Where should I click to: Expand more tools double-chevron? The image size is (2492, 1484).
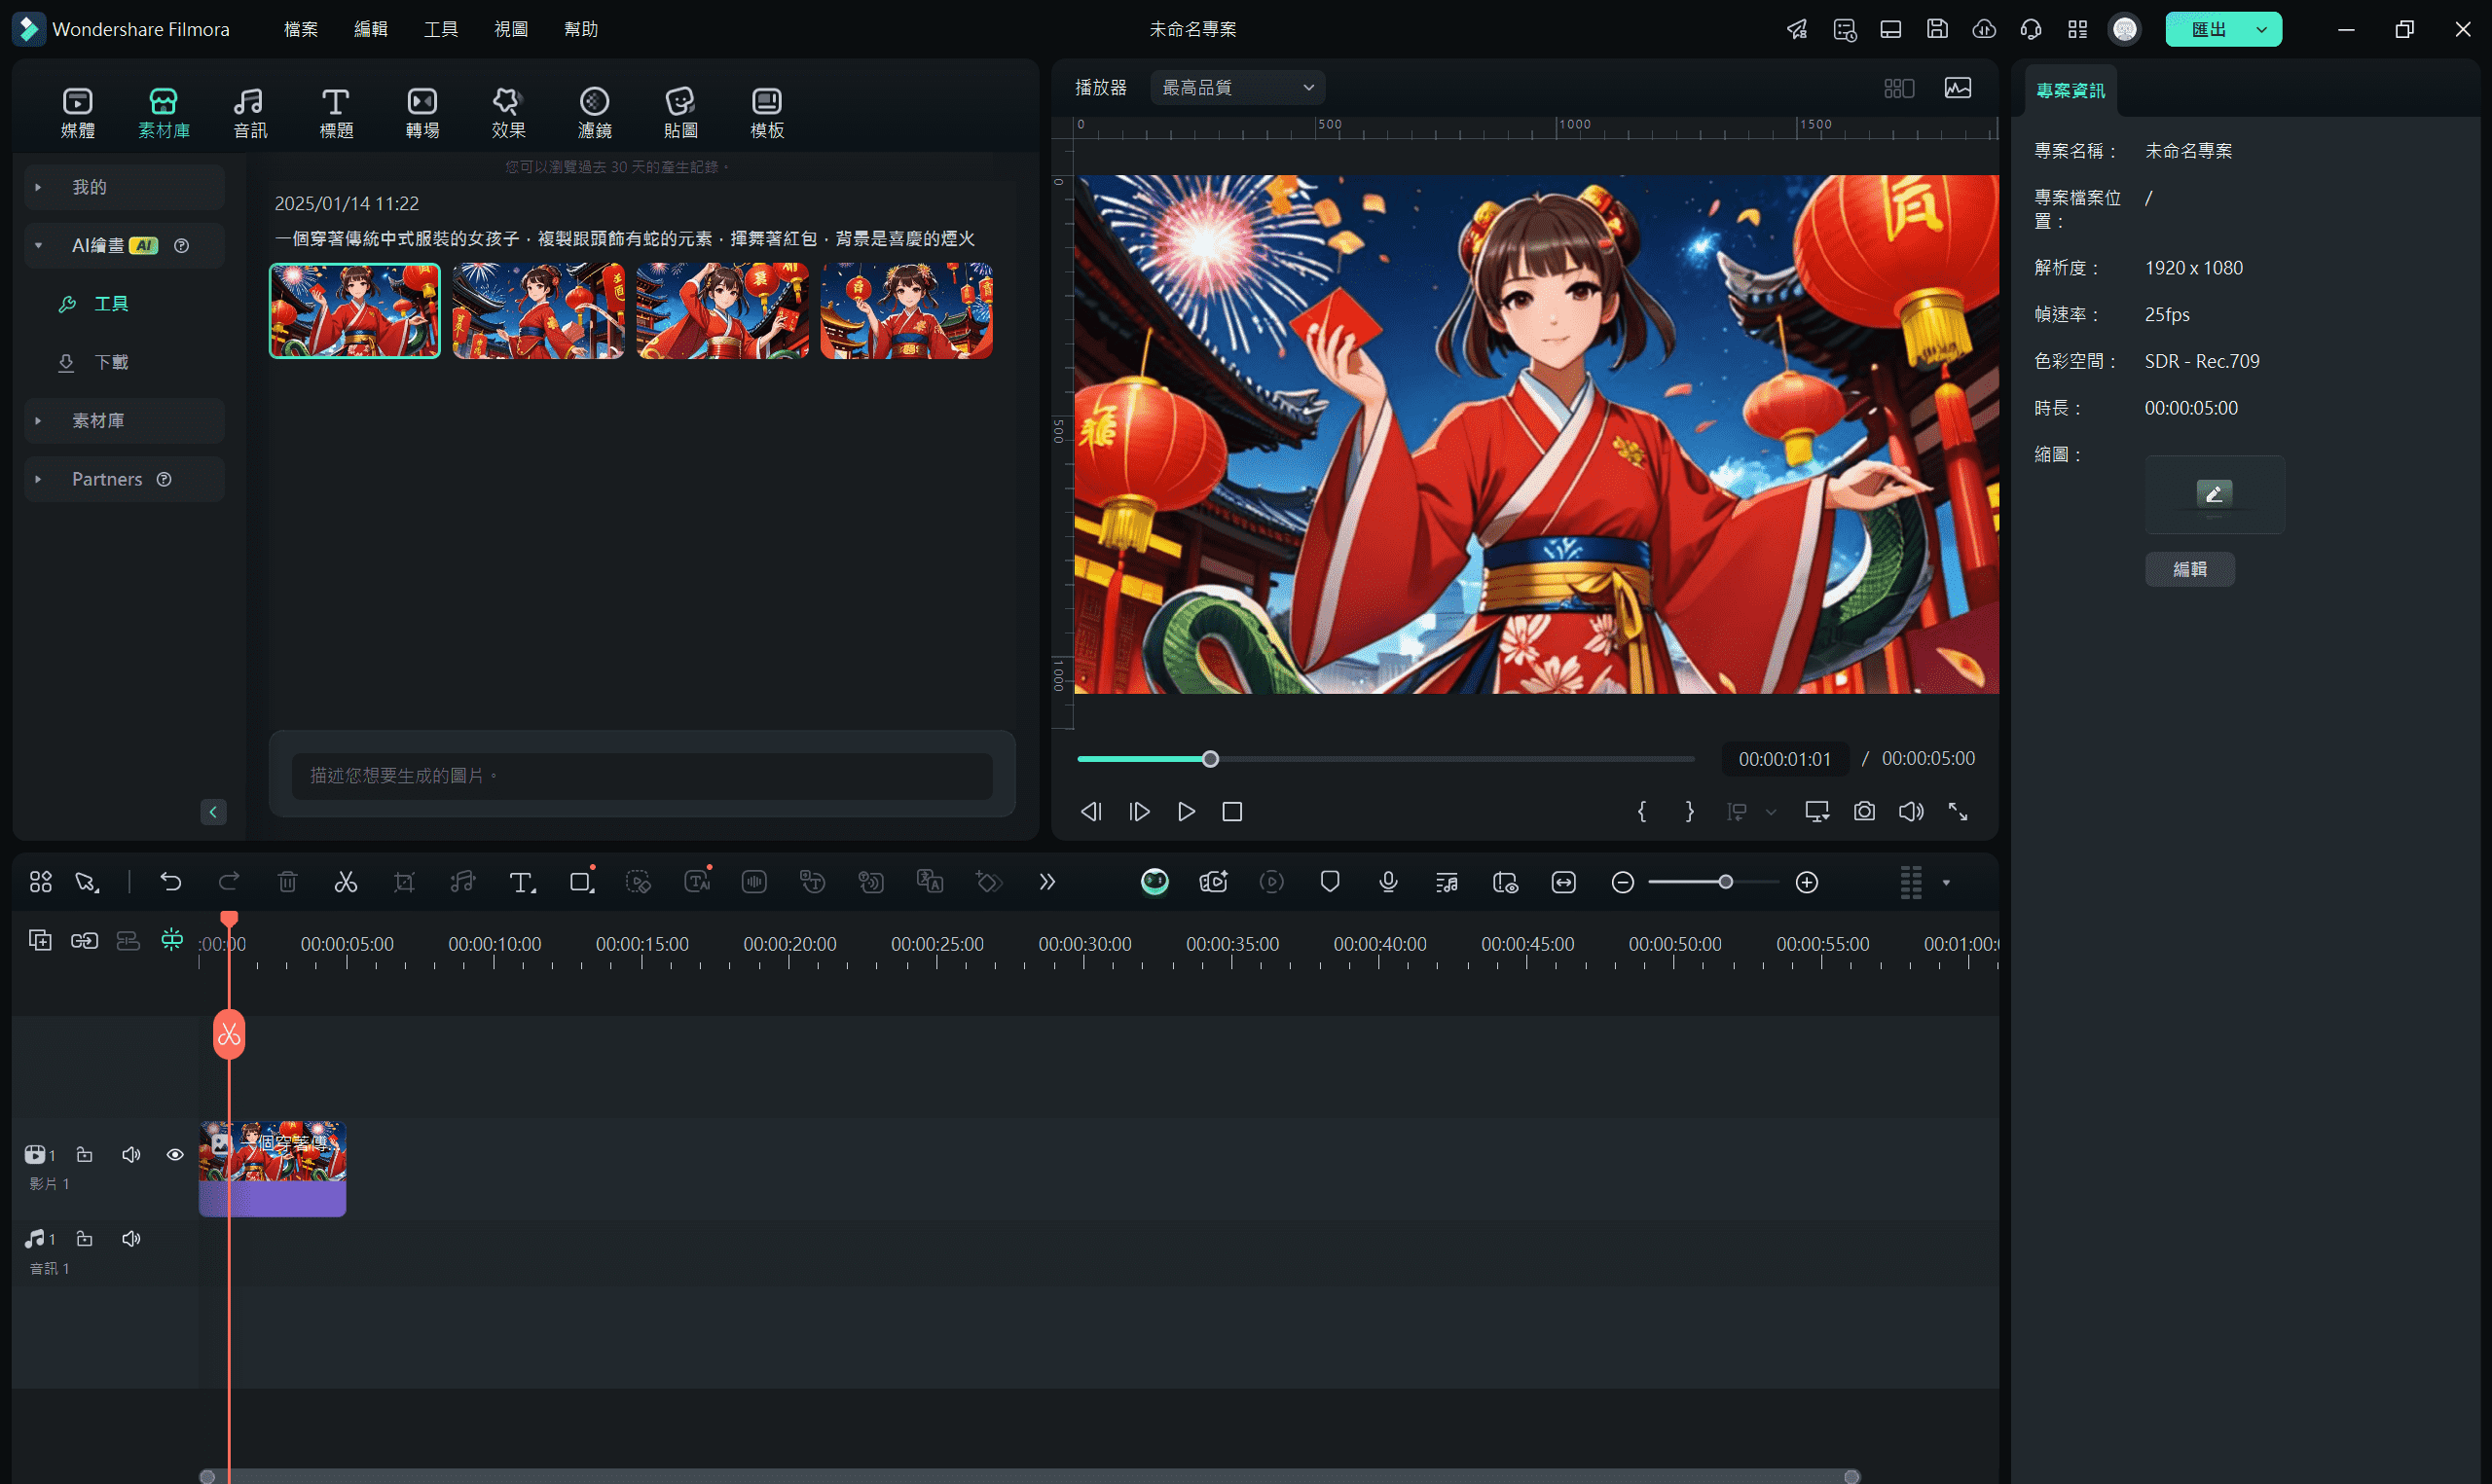[1046, 882]
